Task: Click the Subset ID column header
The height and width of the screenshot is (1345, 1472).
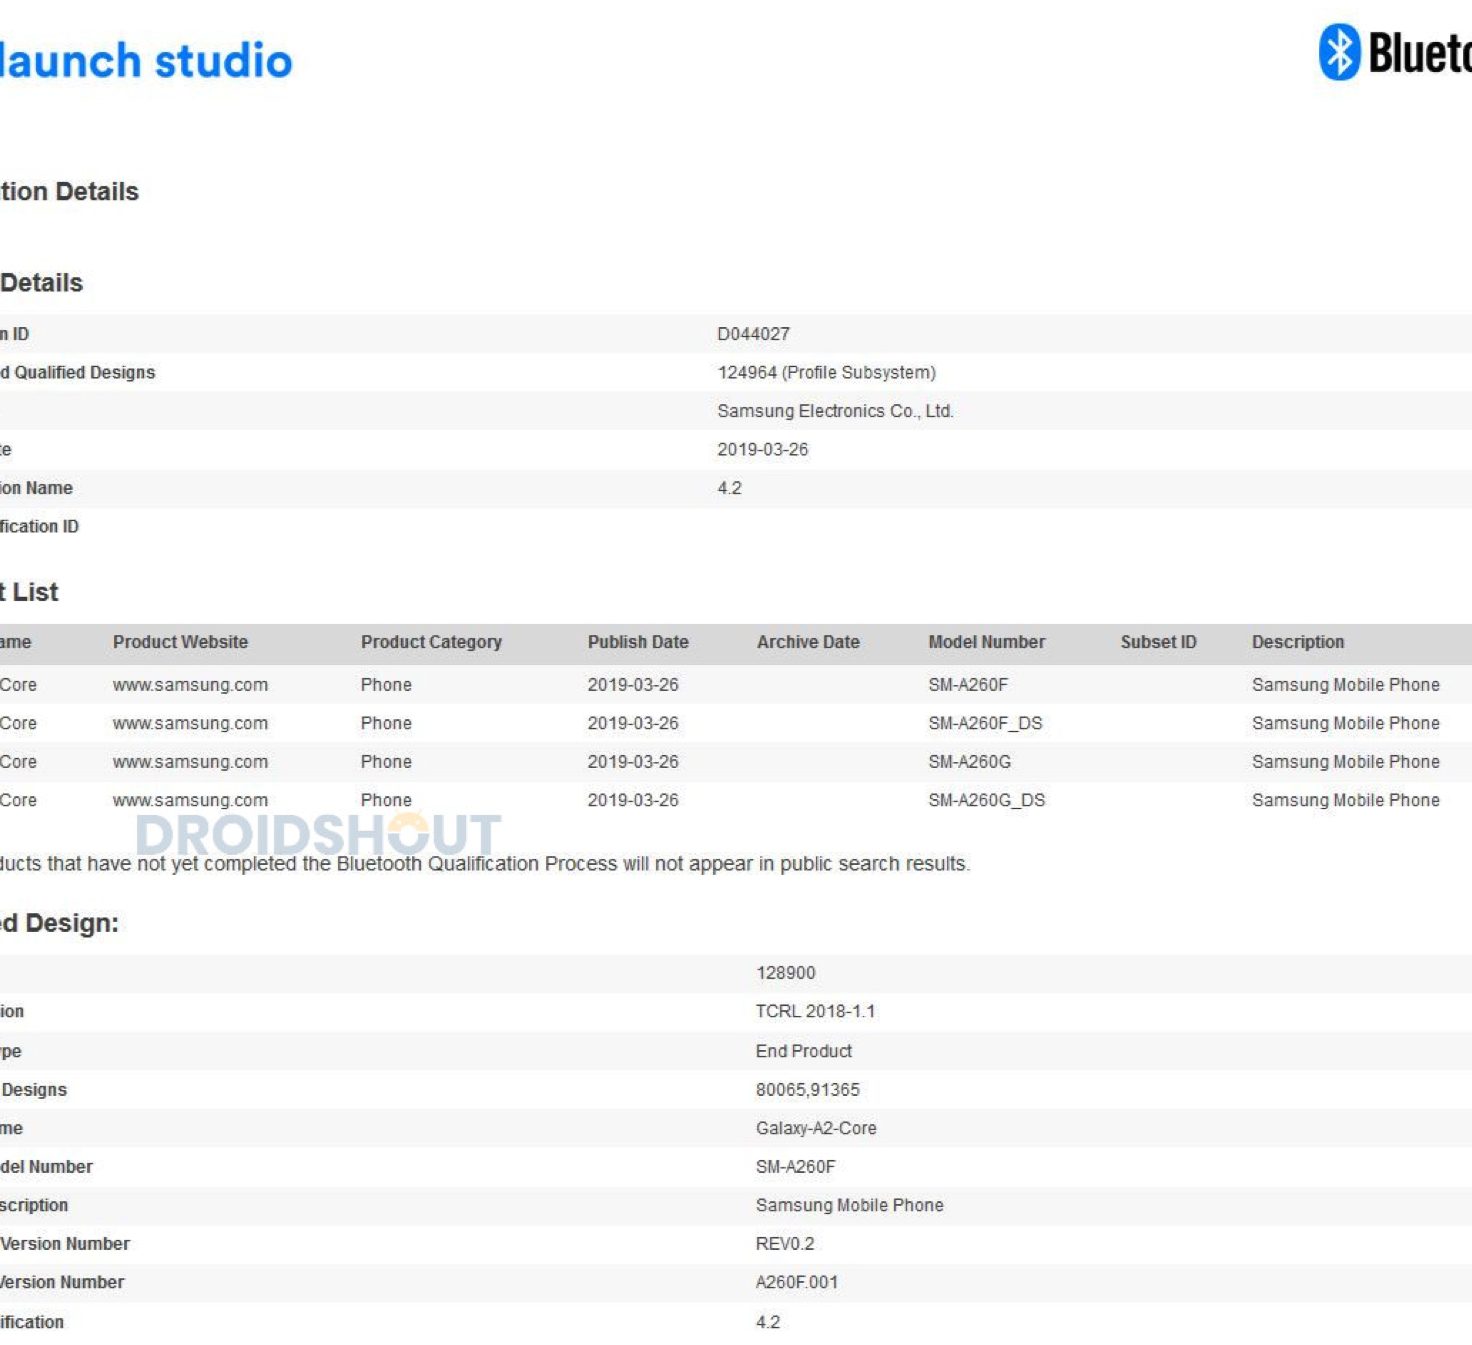Action: 1158,642
